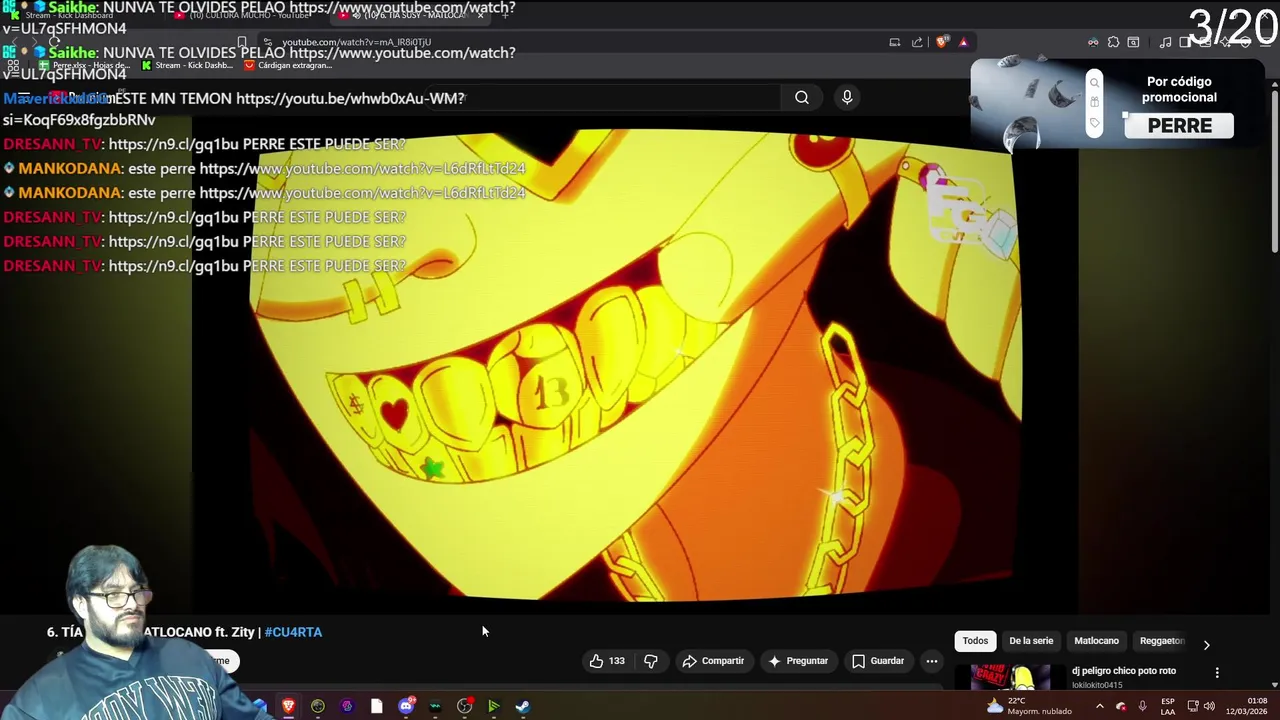1280x720 pixels.
Task: Open Stream - Kick Dashb bookmark
Action: tap(186, 65)
